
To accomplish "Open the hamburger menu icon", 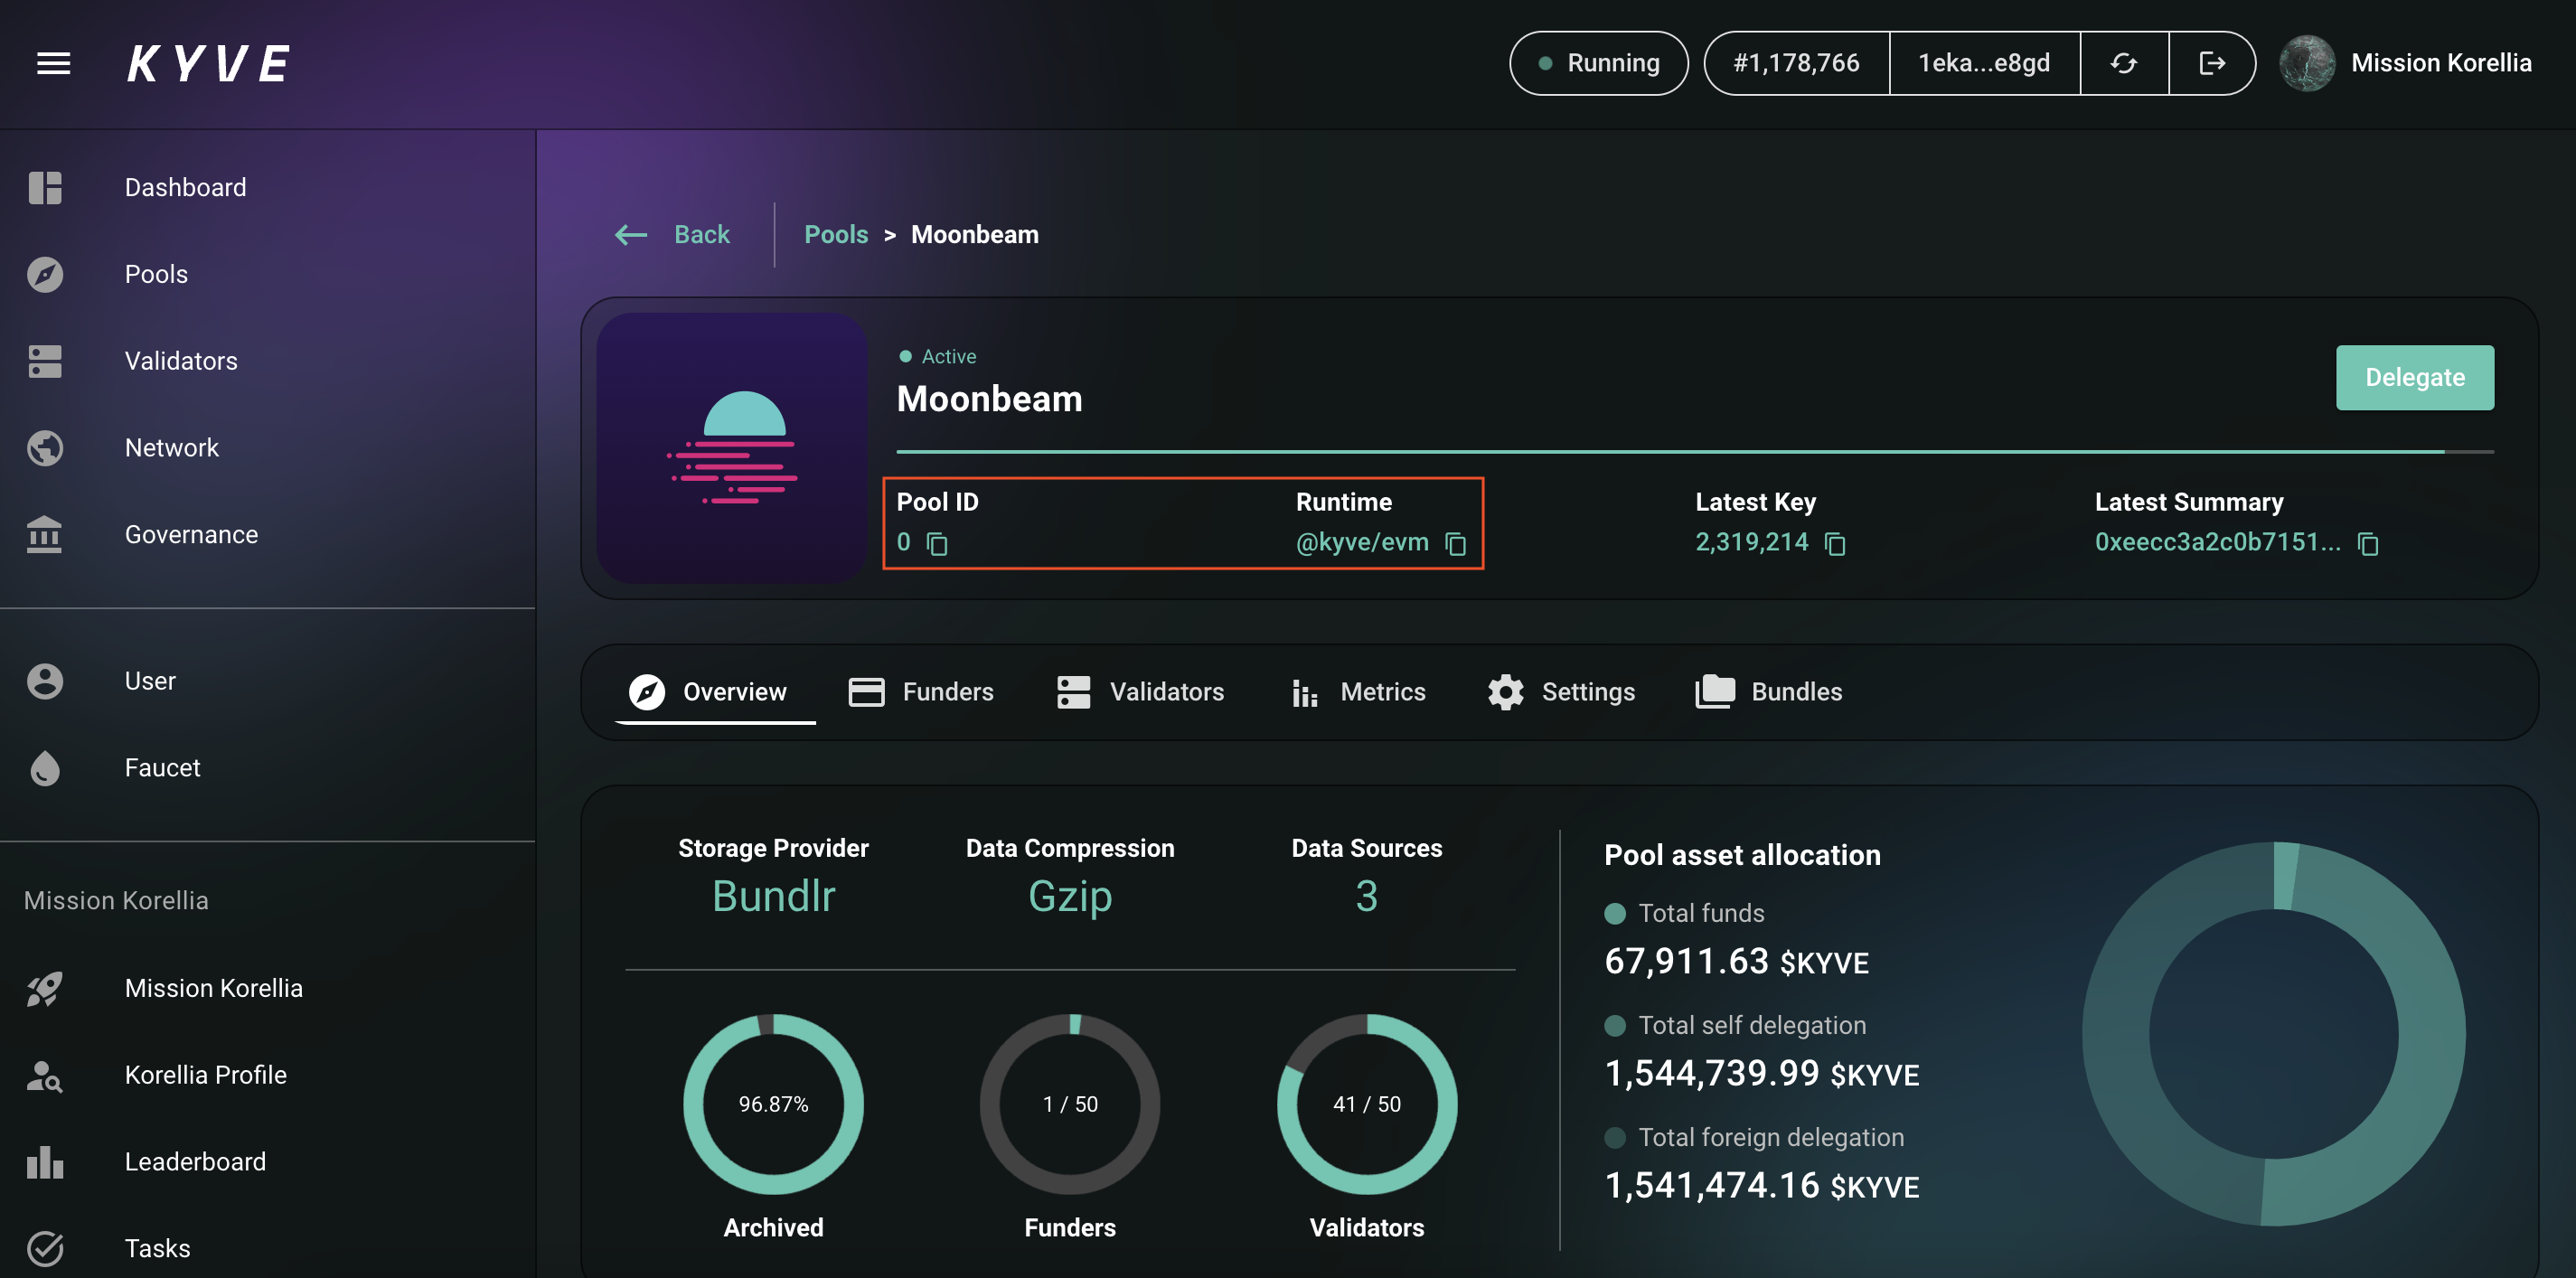I will coord(53,63).
